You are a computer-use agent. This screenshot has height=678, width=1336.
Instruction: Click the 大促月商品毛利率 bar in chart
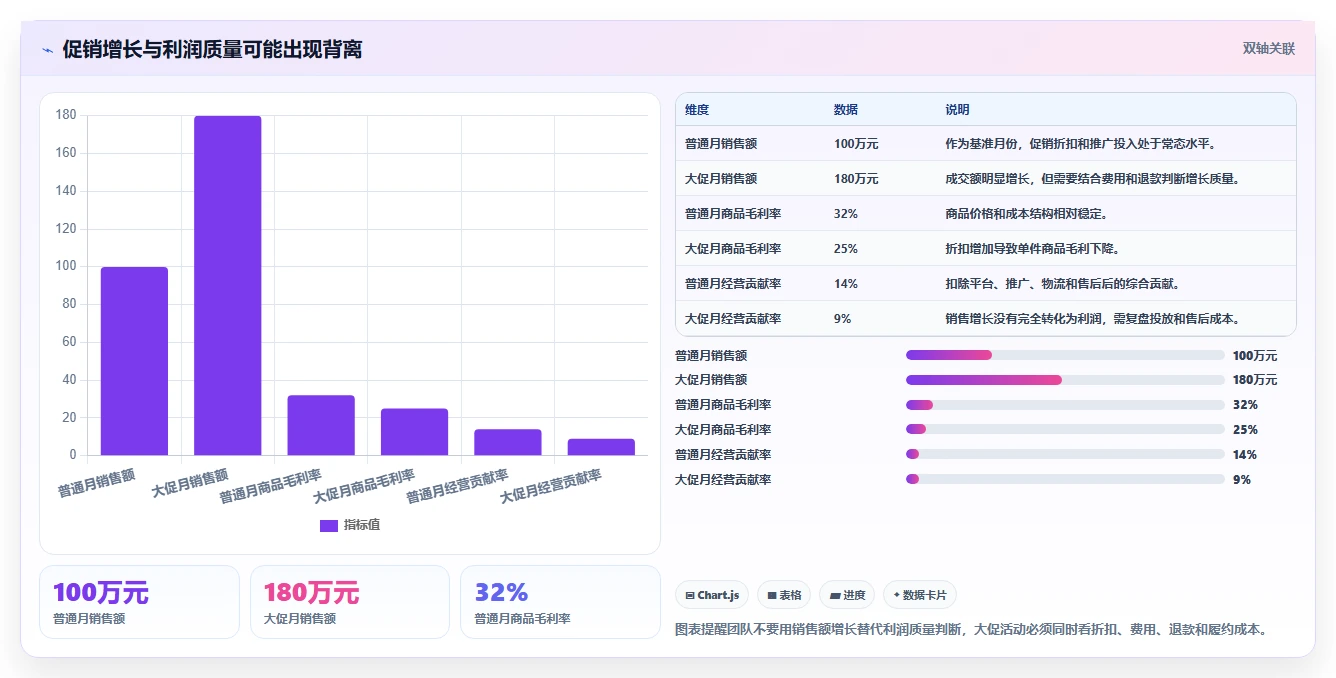click(x=414, y=432)
